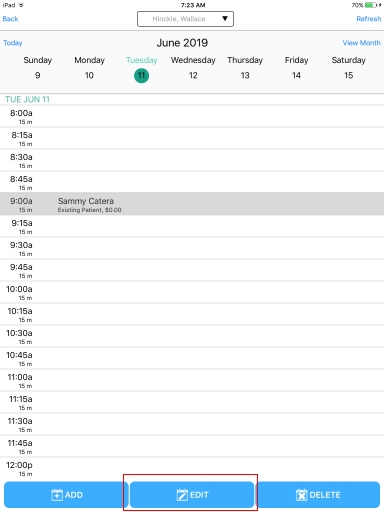
Task: Refresh the schedule
Action: pos(369,19)
